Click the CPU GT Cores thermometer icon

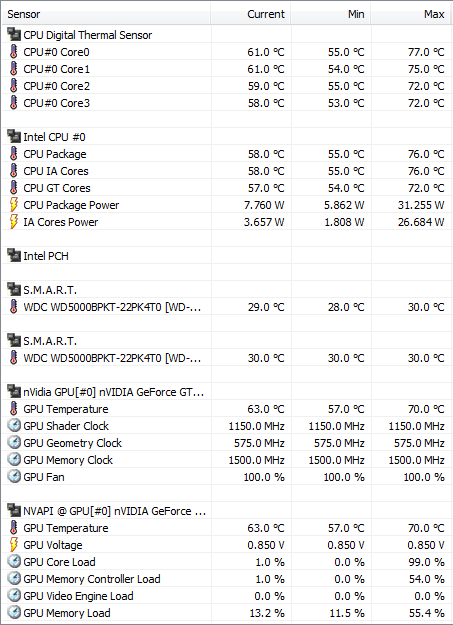[x=14, y=188]
